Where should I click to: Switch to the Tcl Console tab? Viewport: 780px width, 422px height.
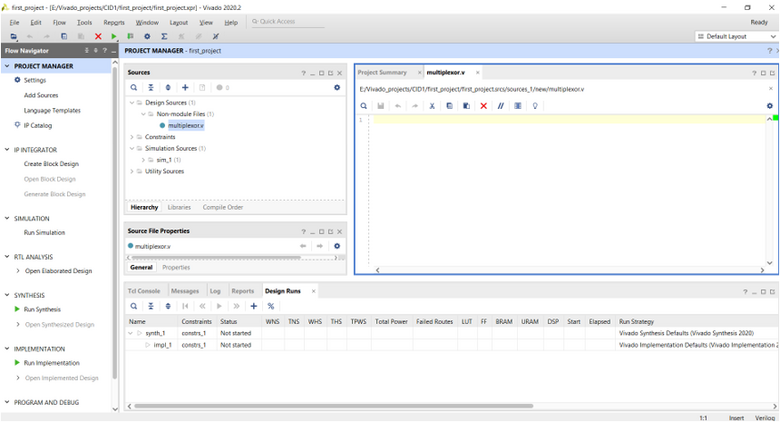coord(144,291)
